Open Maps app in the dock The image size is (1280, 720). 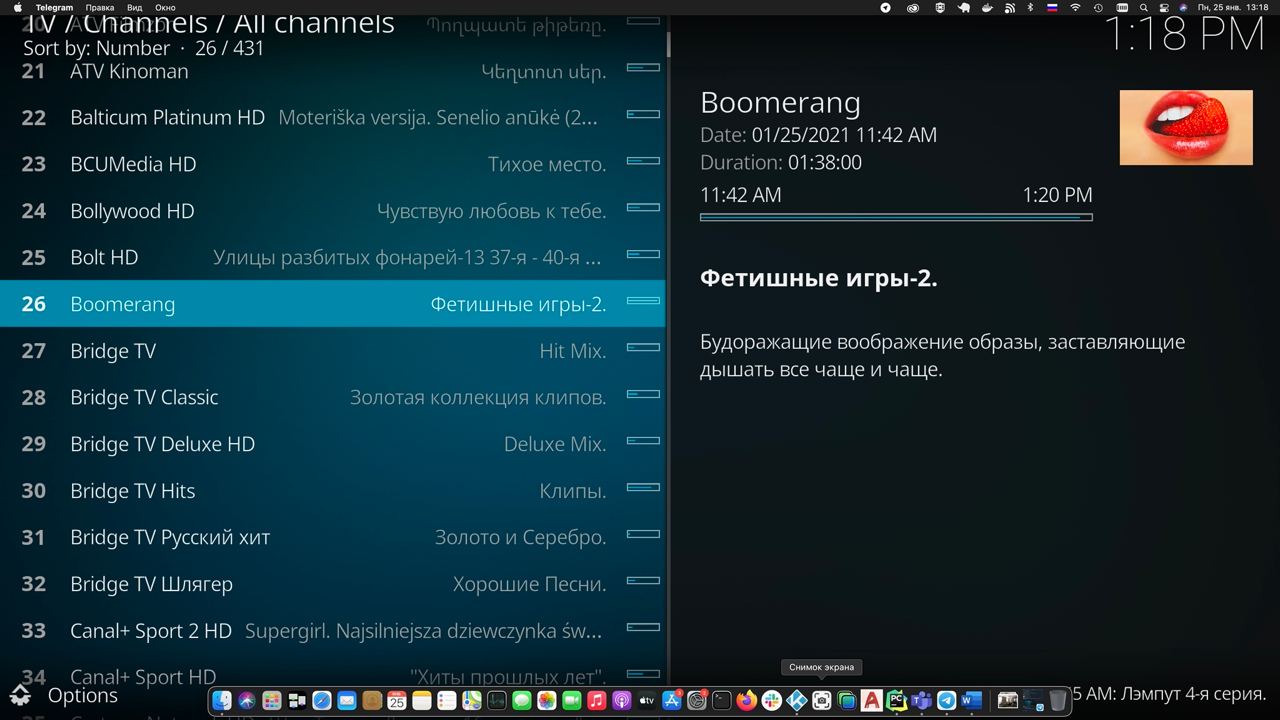pos(472,701)
